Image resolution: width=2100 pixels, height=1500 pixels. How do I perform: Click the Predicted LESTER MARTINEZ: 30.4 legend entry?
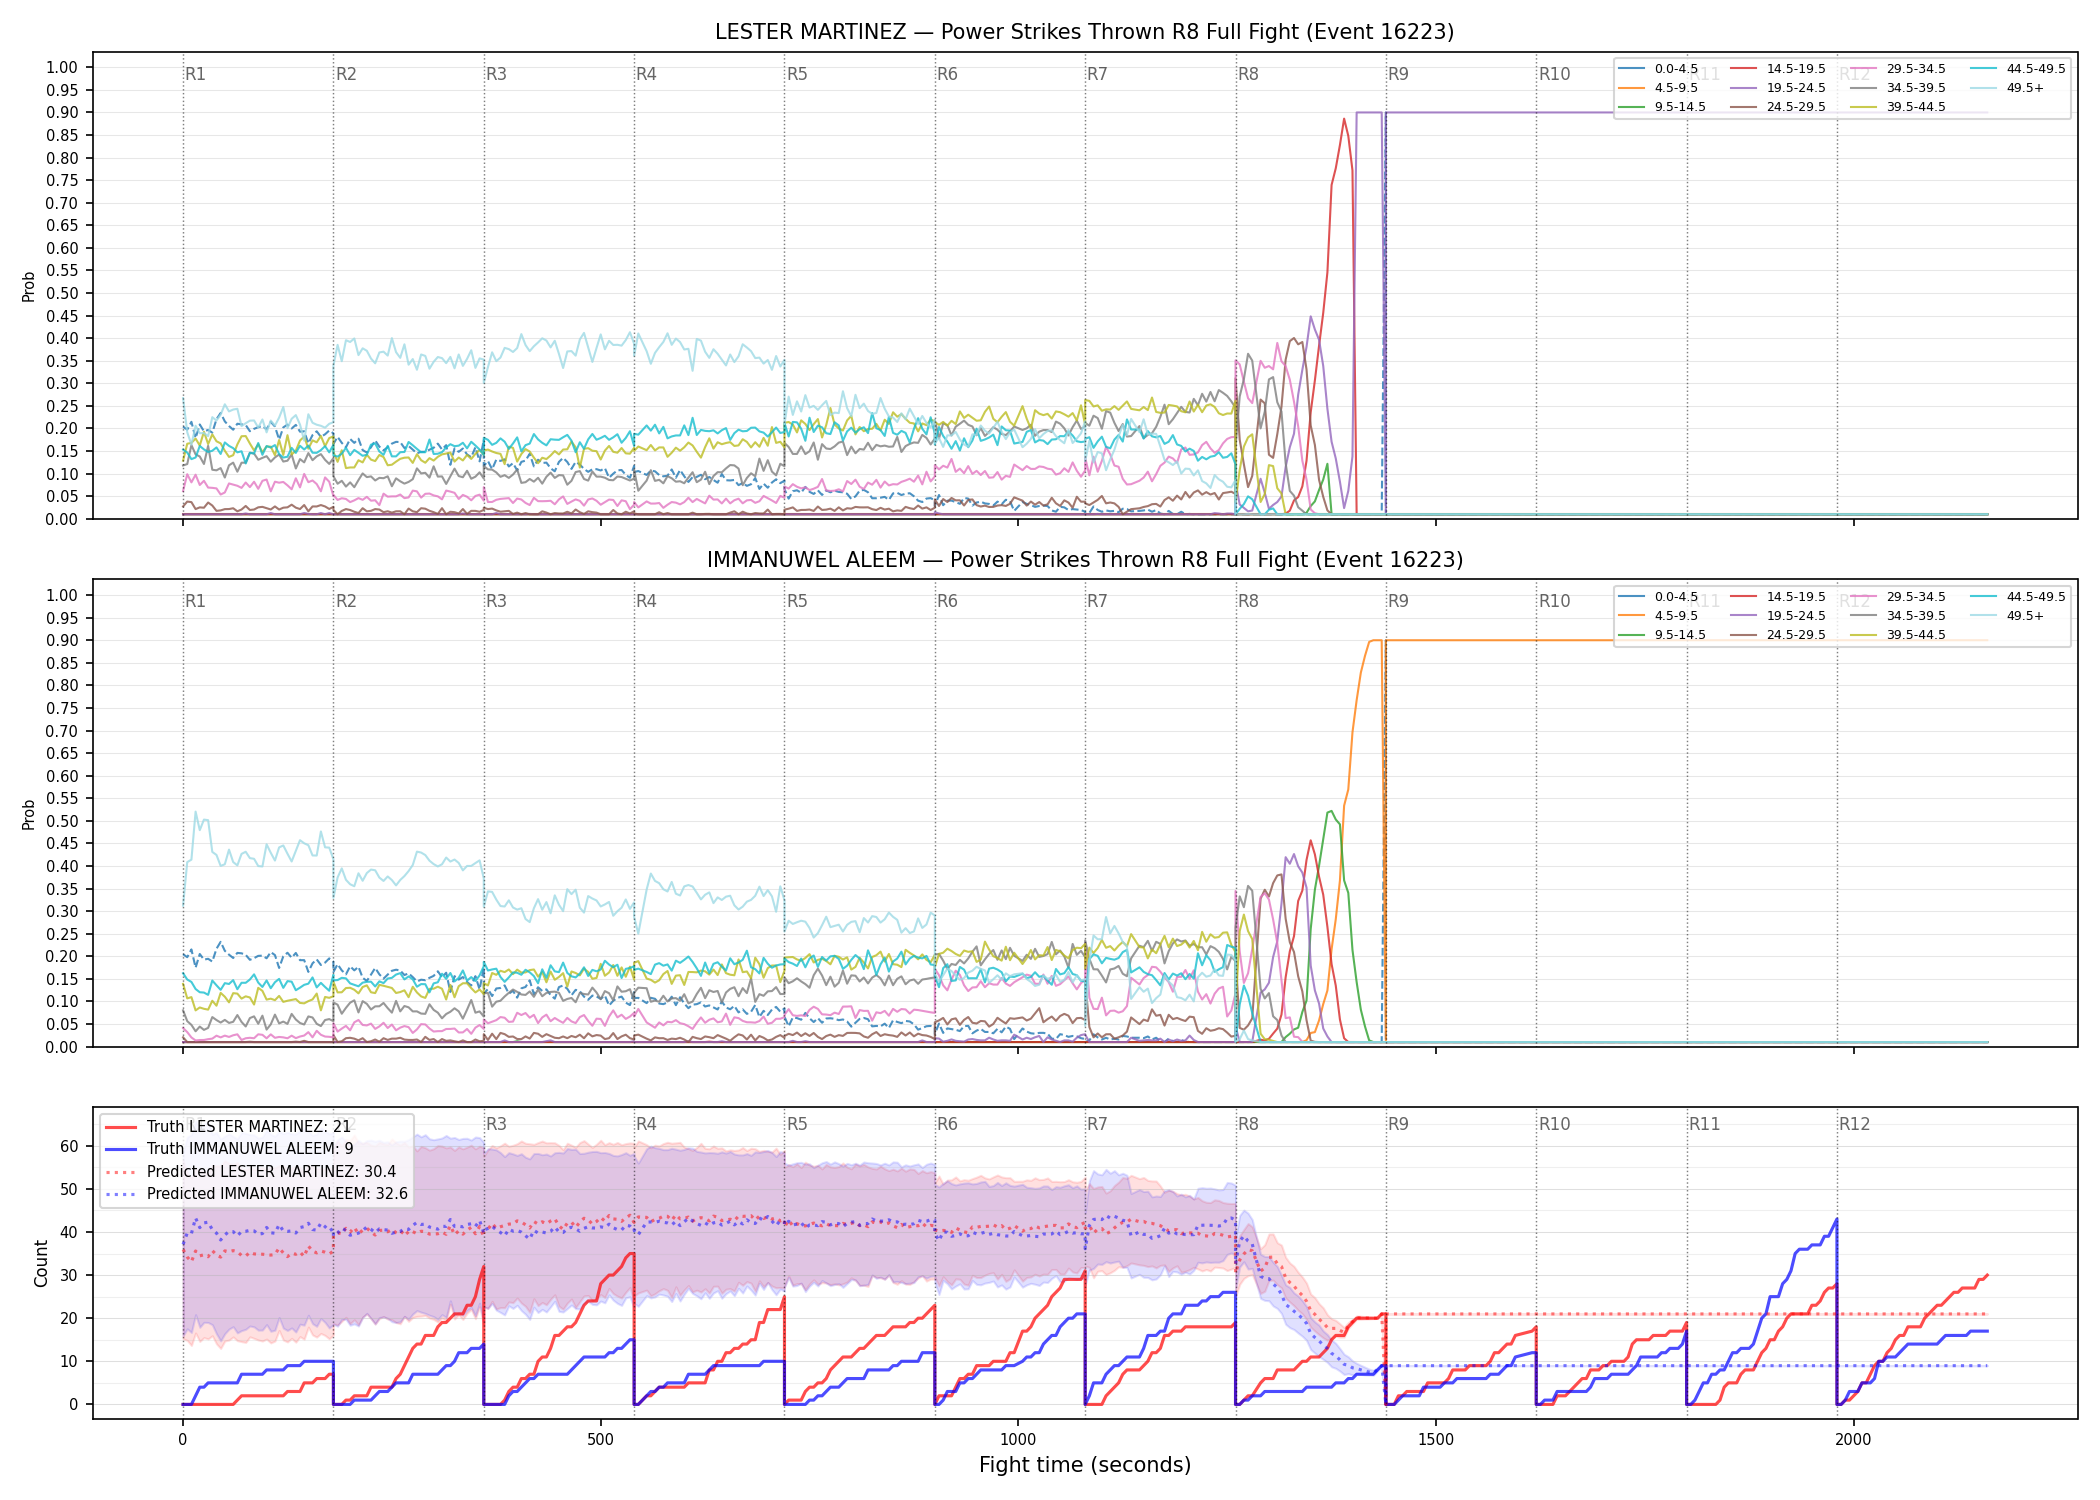250,1171
